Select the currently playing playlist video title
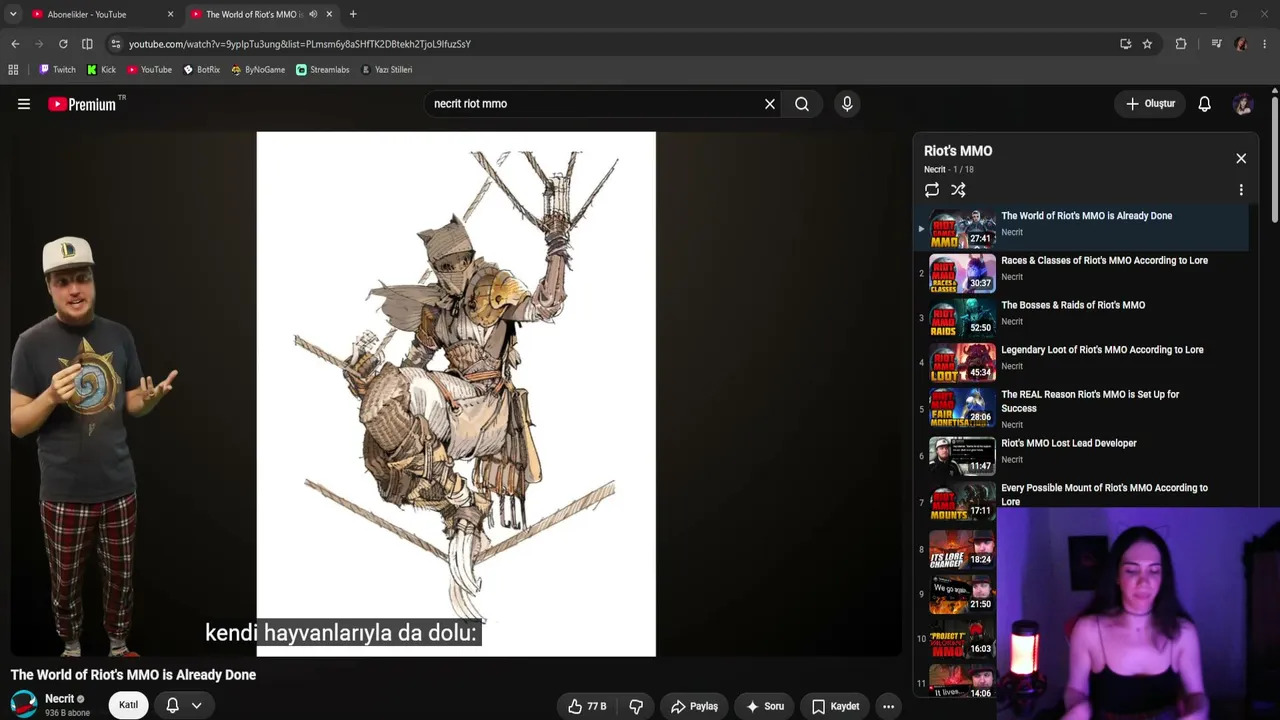 (1086, 216)
